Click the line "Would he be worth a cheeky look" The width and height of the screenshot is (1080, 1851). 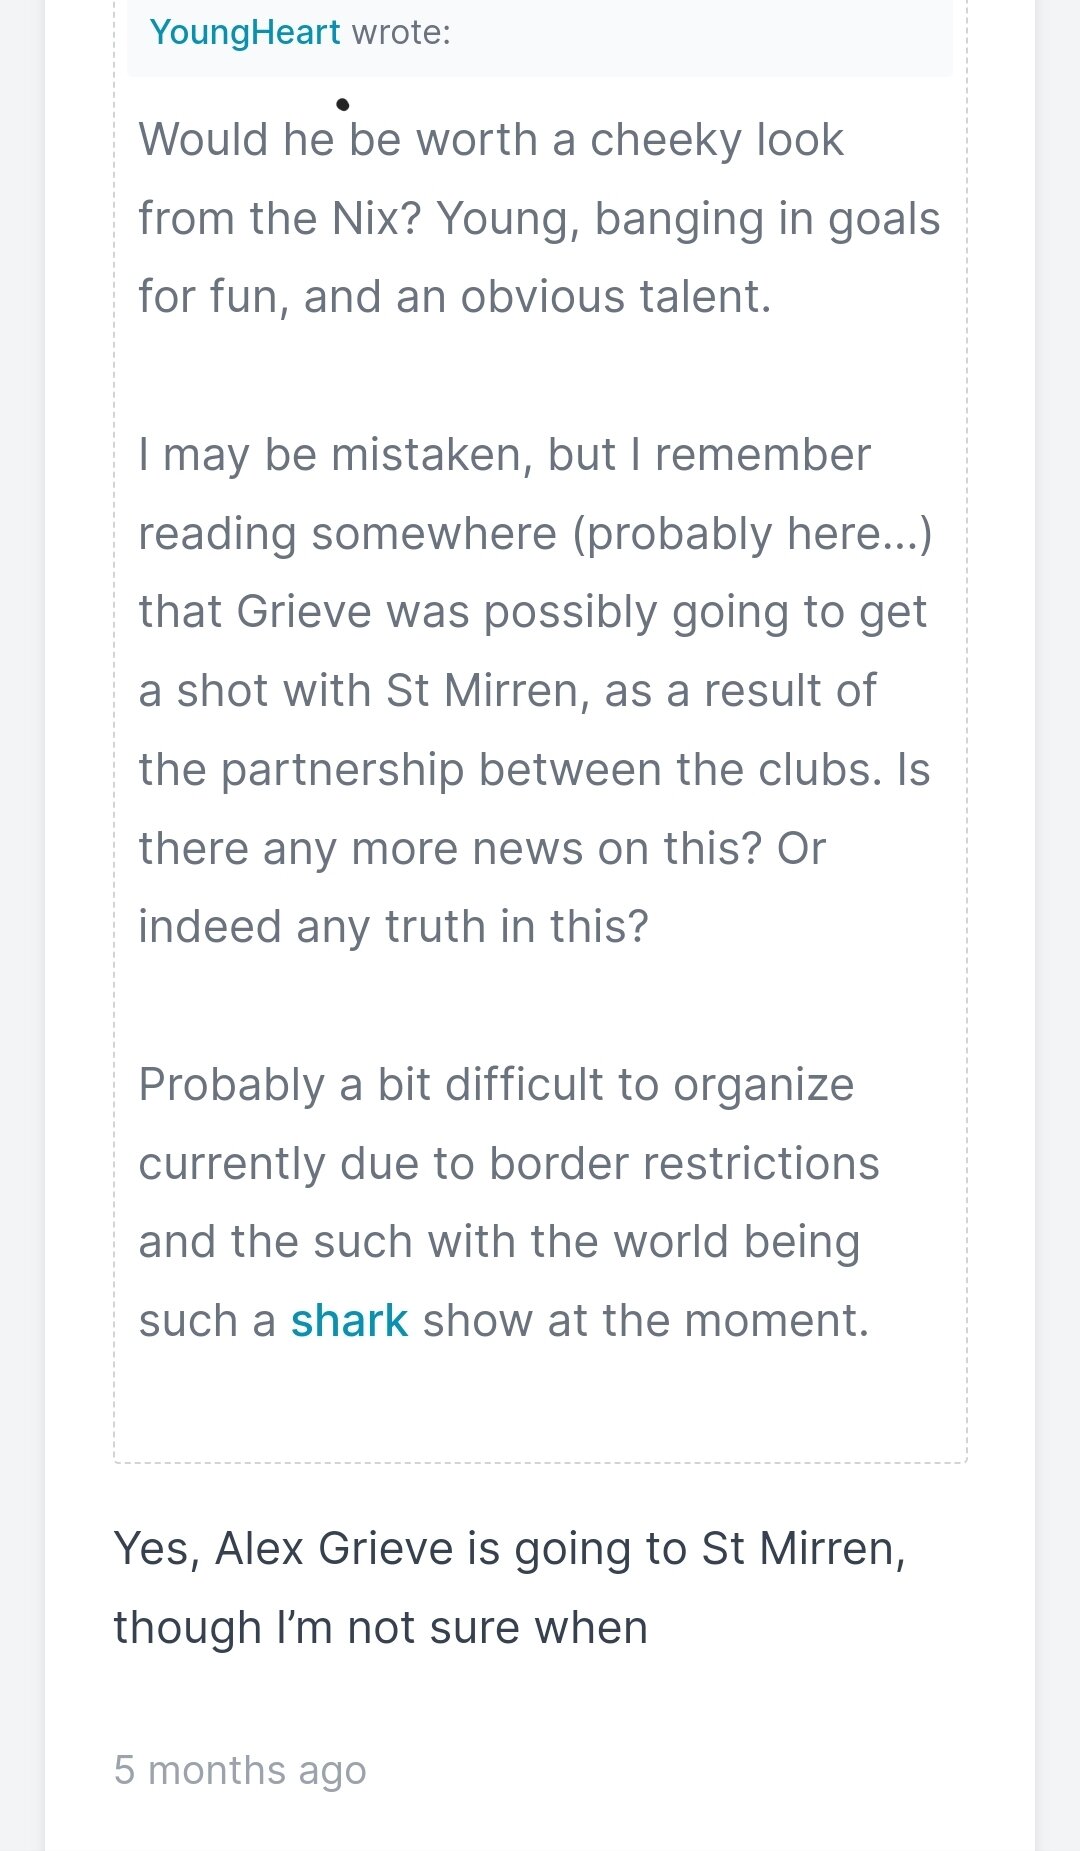coord(491,139)
